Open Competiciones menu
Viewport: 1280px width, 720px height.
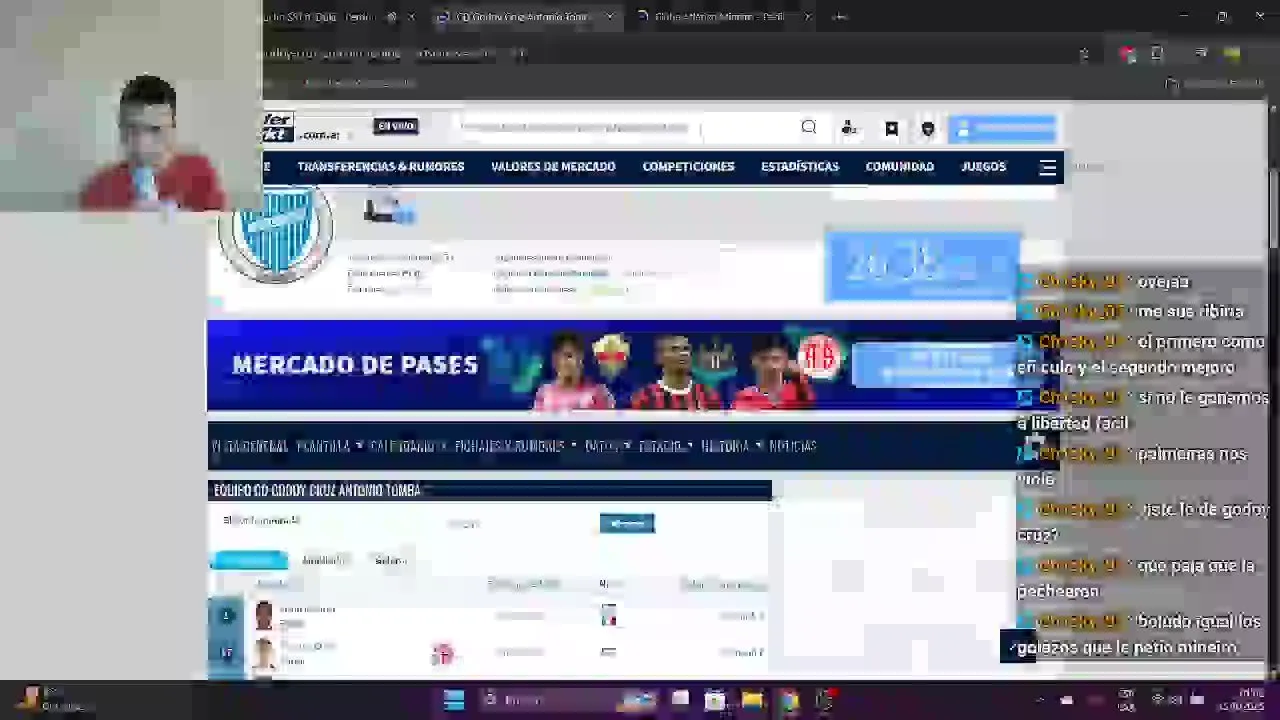pos(688,167)
